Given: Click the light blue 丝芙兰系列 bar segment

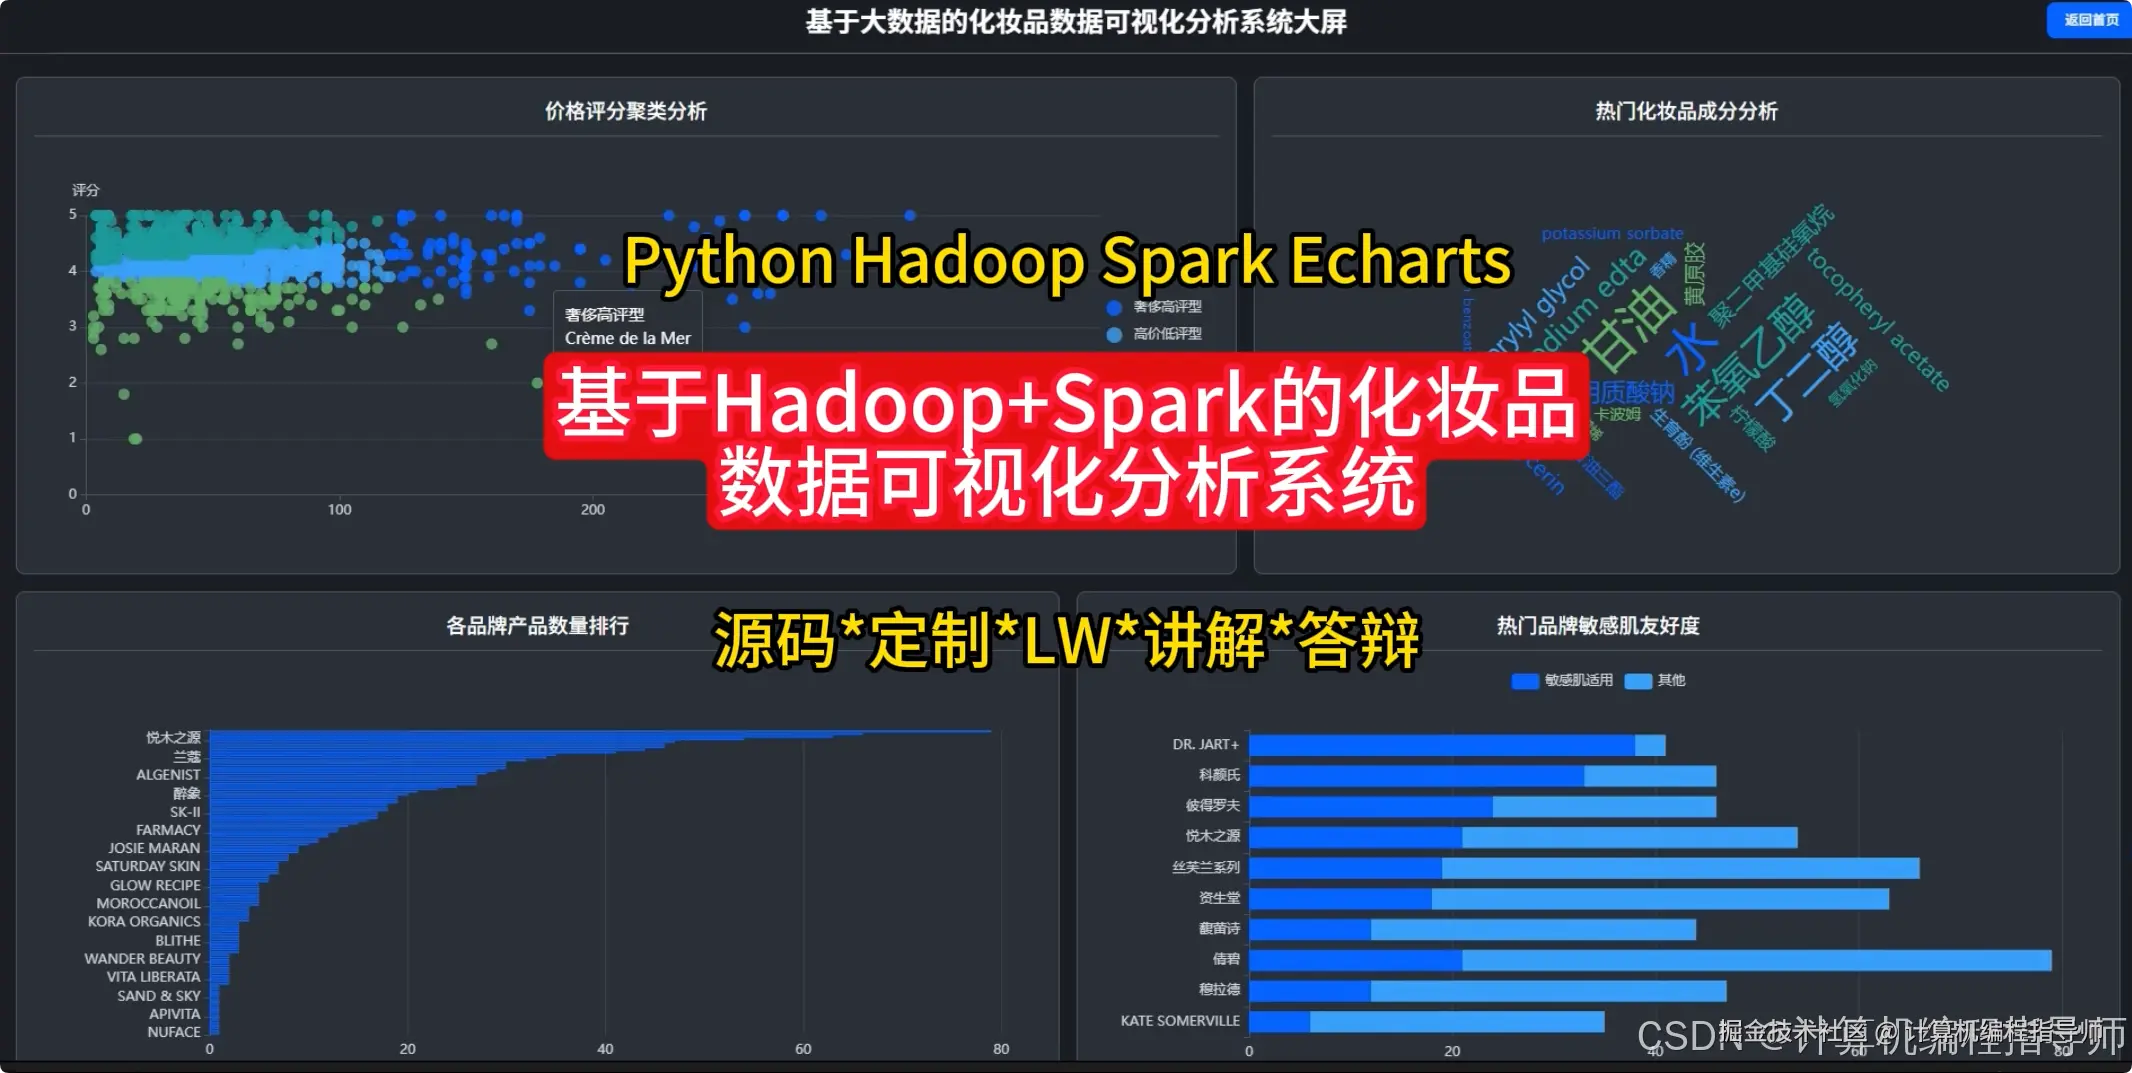Looking at the screenshot, I should click(1680, 868).
